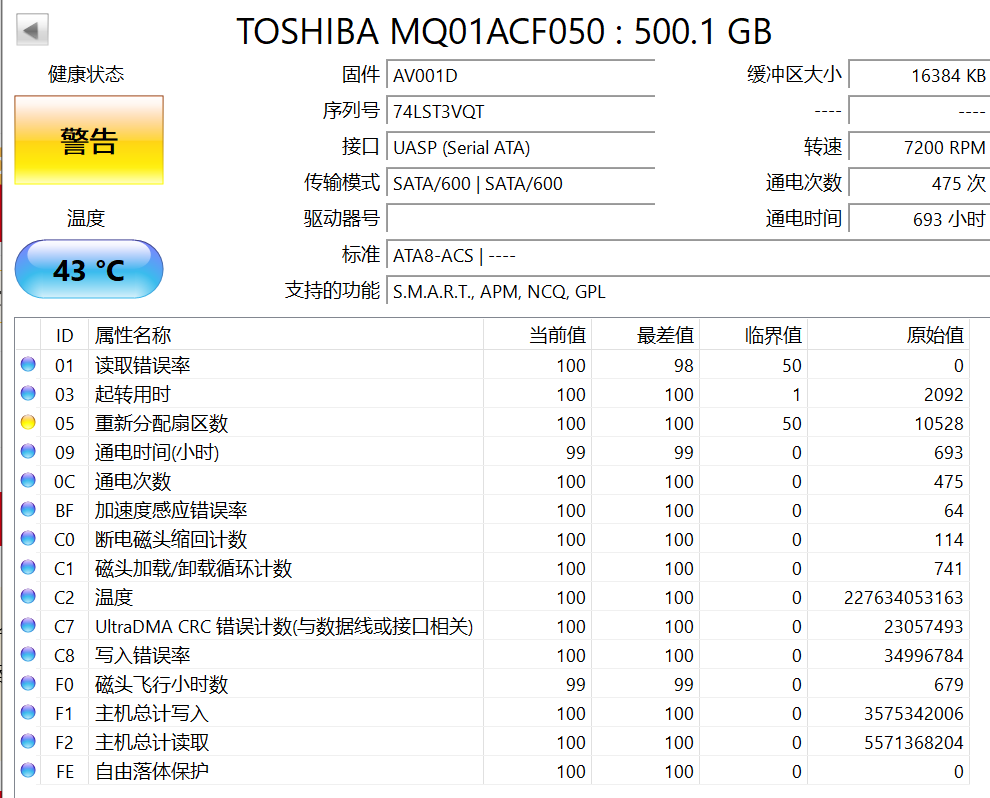
Task: Select the UltraDMA CRC 错误计数 row
Action: [283, 626]
